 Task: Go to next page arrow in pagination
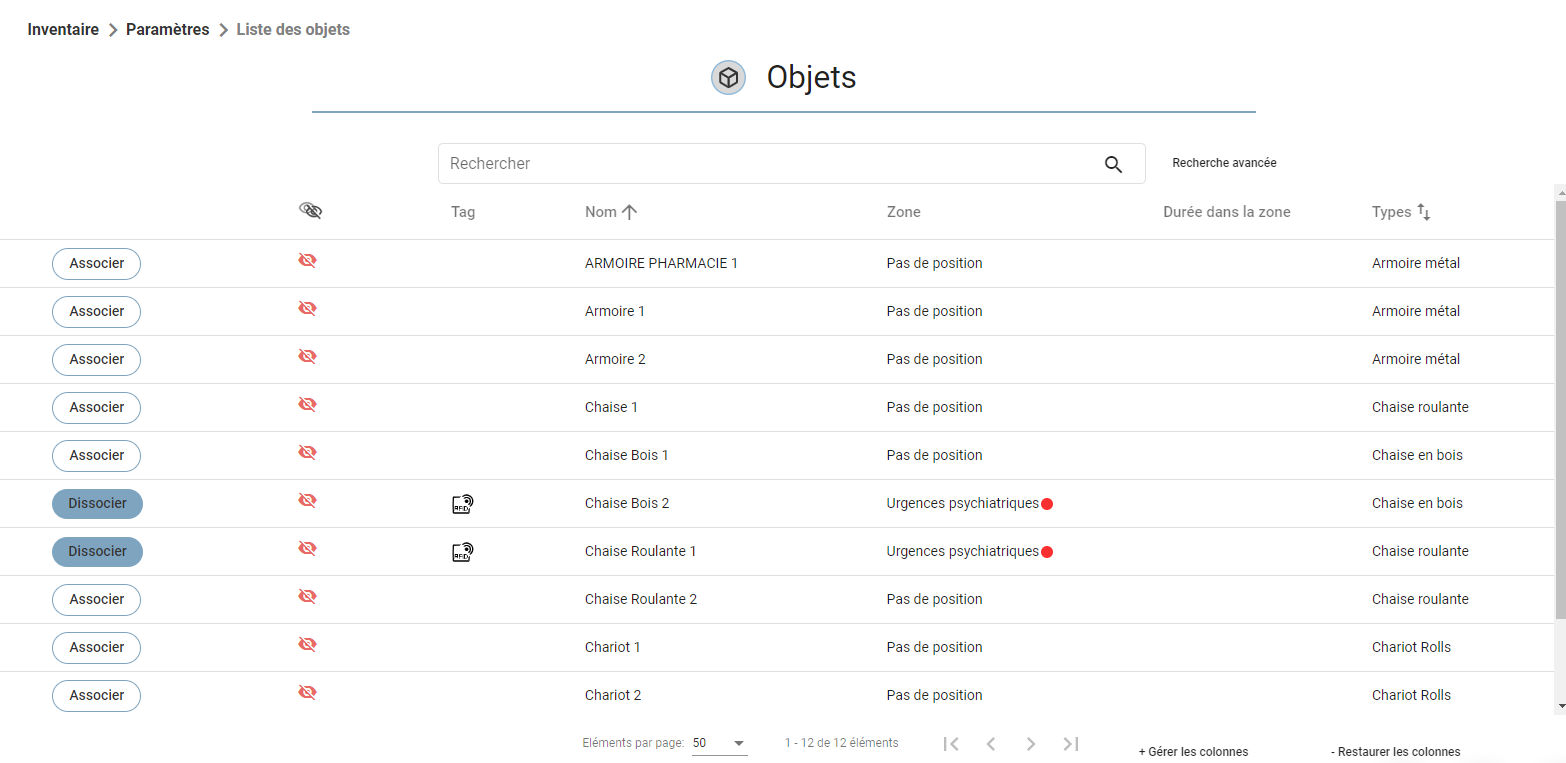[1031, 743]
